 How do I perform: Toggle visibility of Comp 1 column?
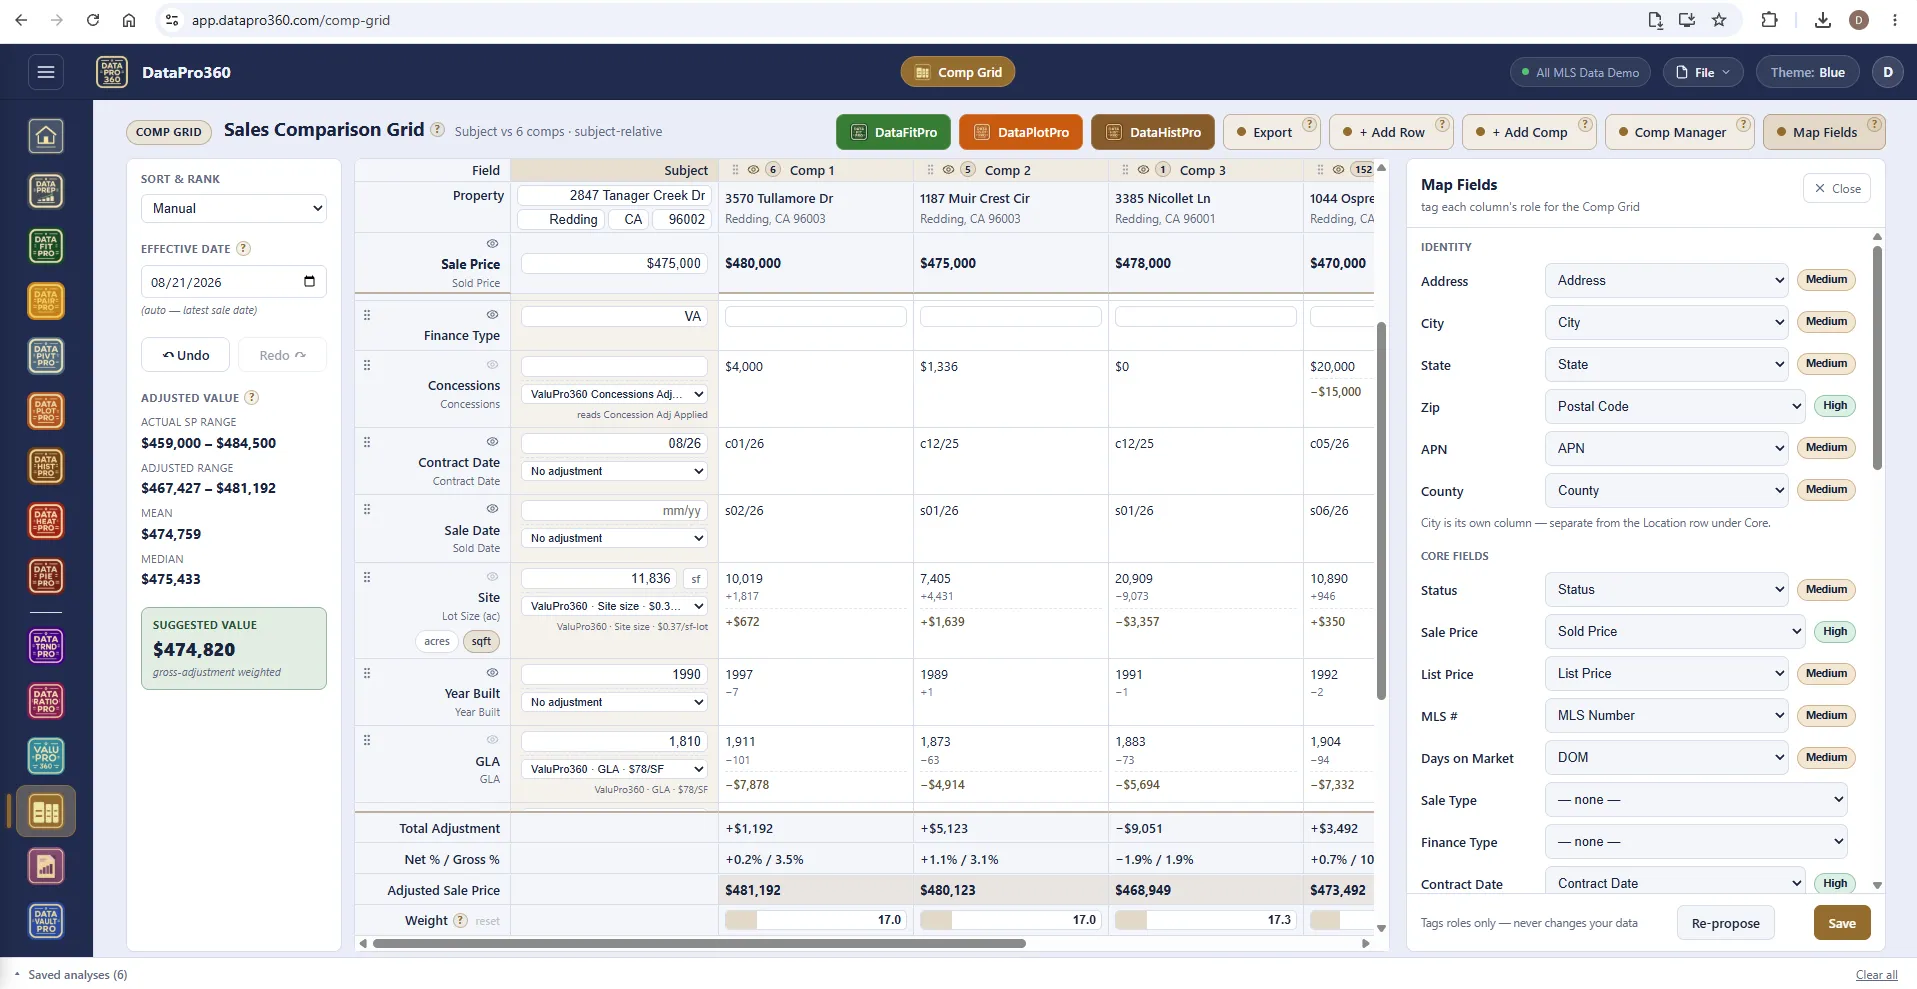(x=753, y=170)
